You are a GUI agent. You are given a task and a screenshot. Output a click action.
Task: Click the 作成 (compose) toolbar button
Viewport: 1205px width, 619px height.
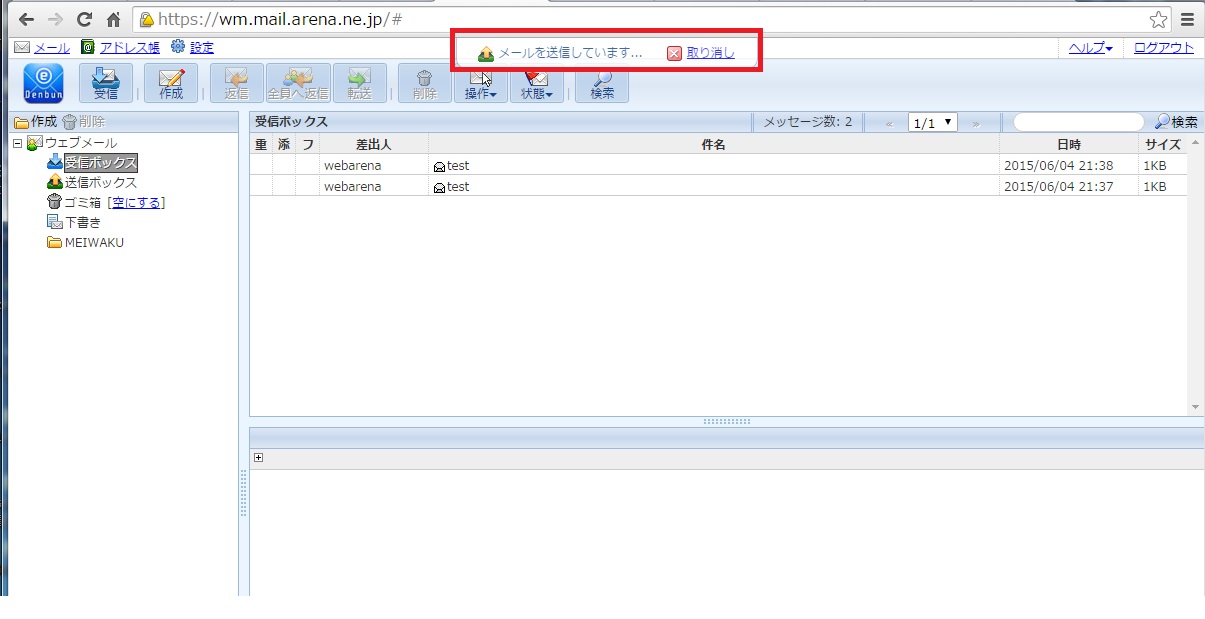tap(171, 83)
